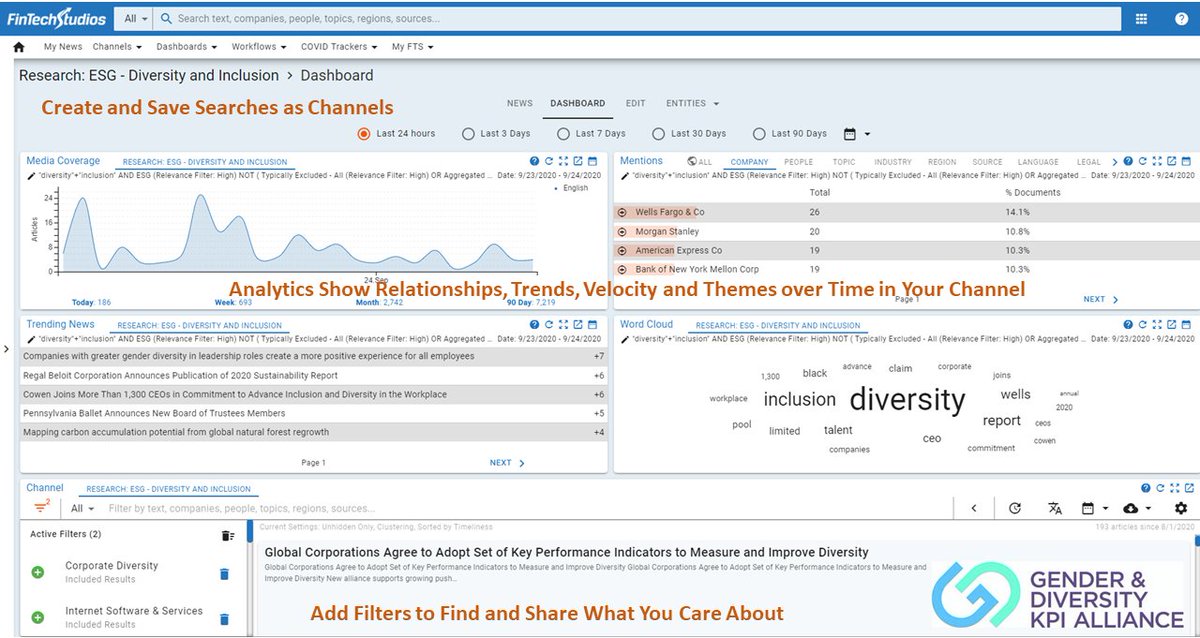
Task: Open Regal Beloit Sustainability Report headline
Action: [x=180, y=375]
